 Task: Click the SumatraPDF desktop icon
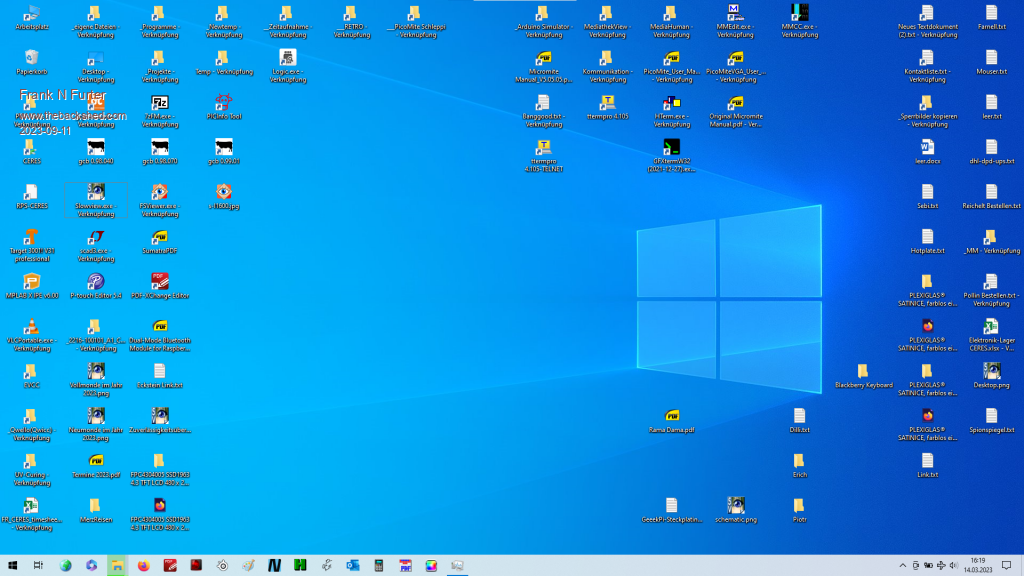click(x=159, y=237)
